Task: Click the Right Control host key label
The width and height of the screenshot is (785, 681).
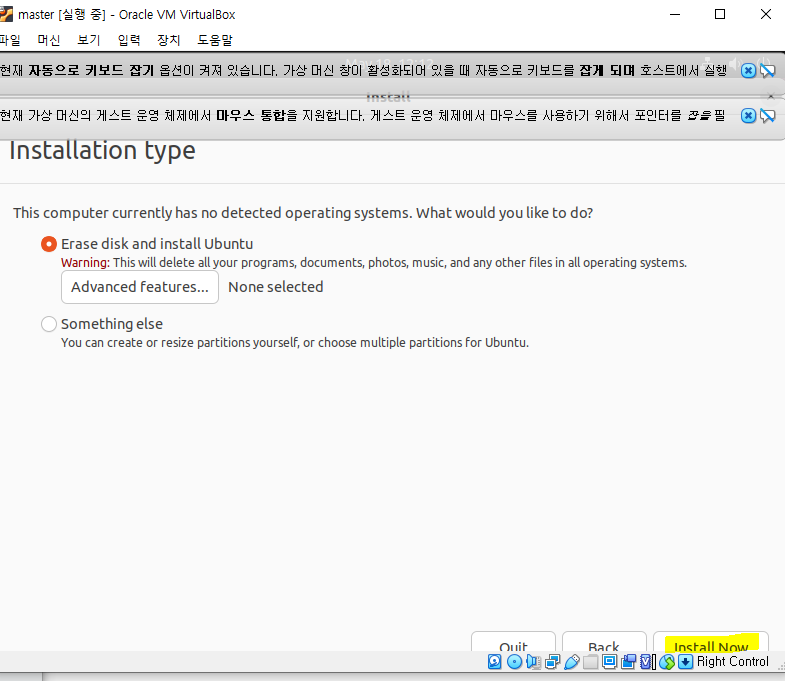Action: [x=732, y=661]
